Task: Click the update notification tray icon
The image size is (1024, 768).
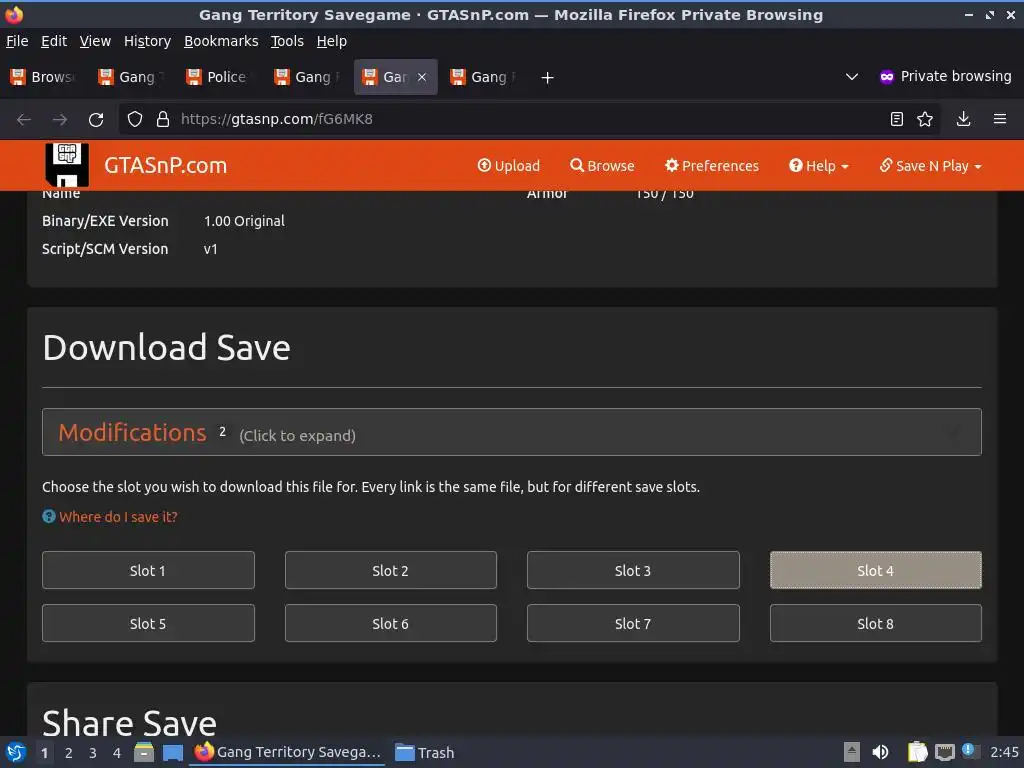Action: (968, 750)
